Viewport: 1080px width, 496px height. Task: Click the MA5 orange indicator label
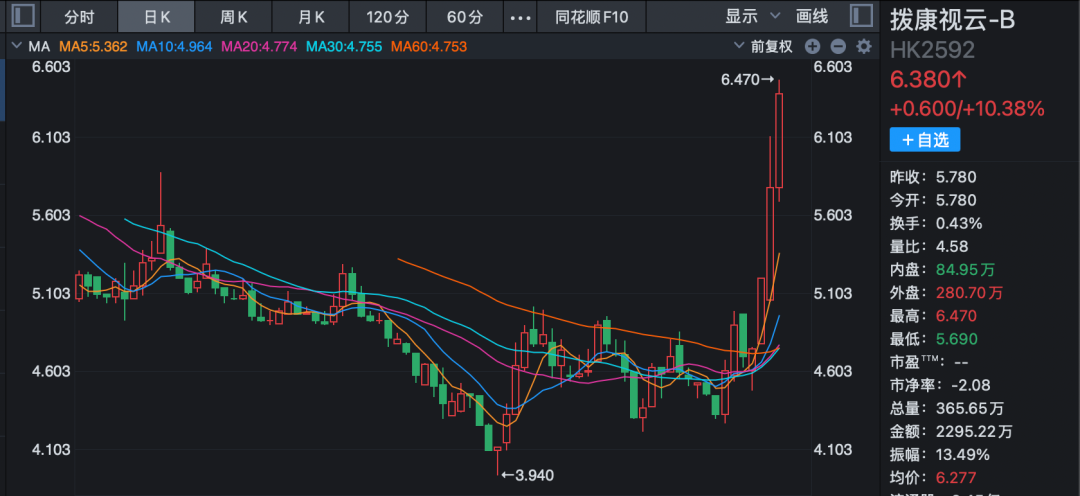[93, 46]
